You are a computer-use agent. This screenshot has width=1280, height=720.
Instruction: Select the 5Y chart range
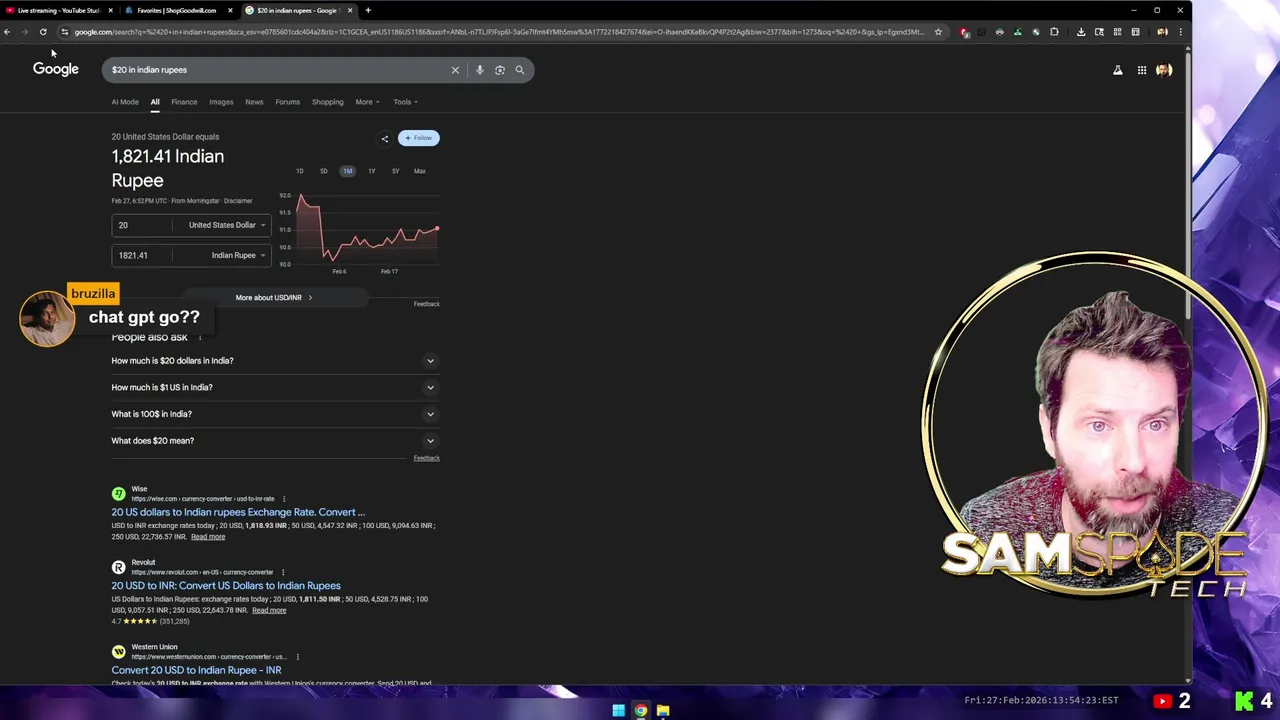point(395,171)
